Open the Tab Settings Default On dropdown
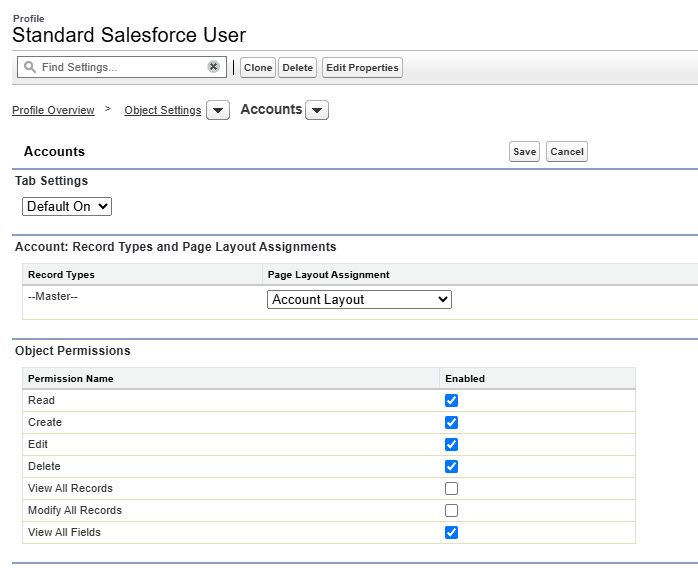This screenshot has height=568, width=698. [x=67, y=206]
